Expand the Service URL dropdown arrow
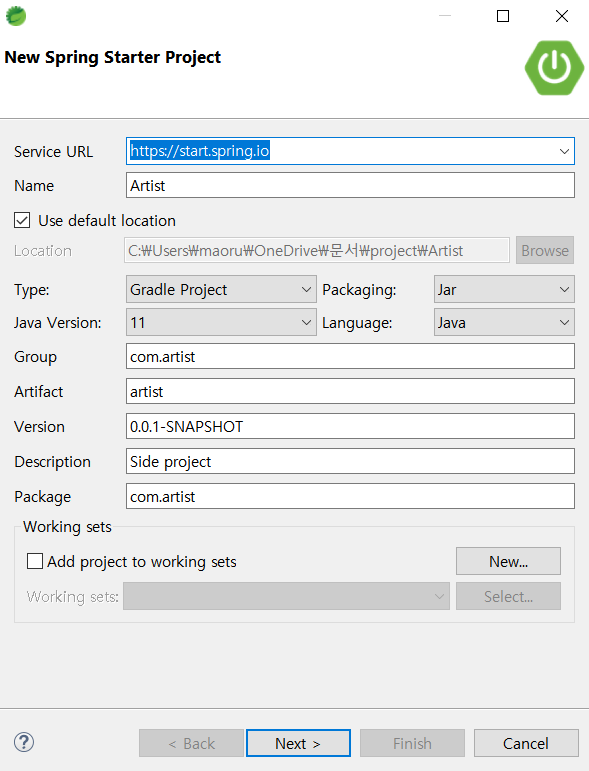 564,151
